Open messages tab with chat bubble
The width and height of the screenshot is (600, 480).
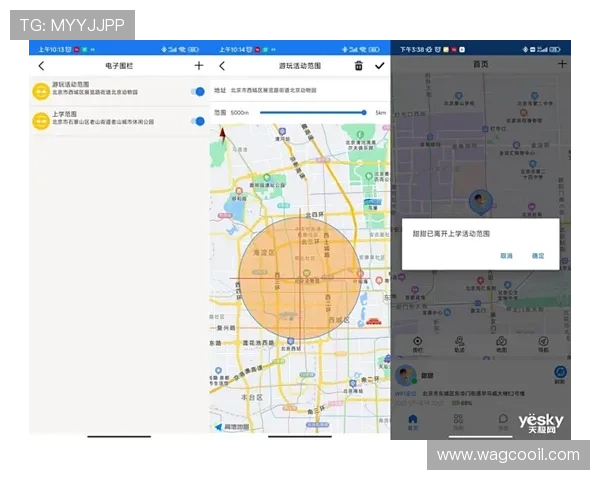pyautogui.click(x=503, y=422)
